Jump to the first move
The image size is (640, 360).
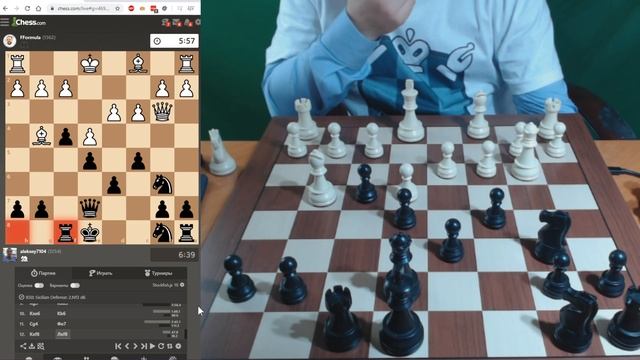click(118, 346)
